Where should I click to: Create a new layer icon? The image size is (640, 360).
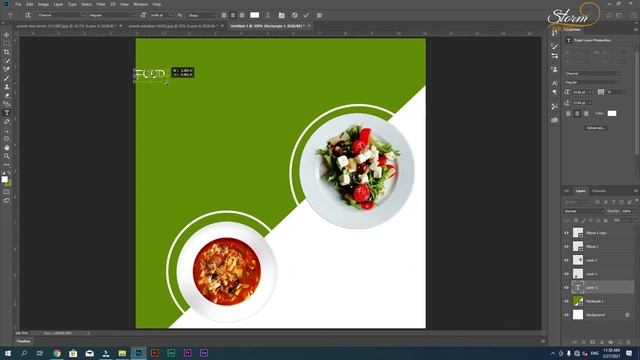coord(620,342)
